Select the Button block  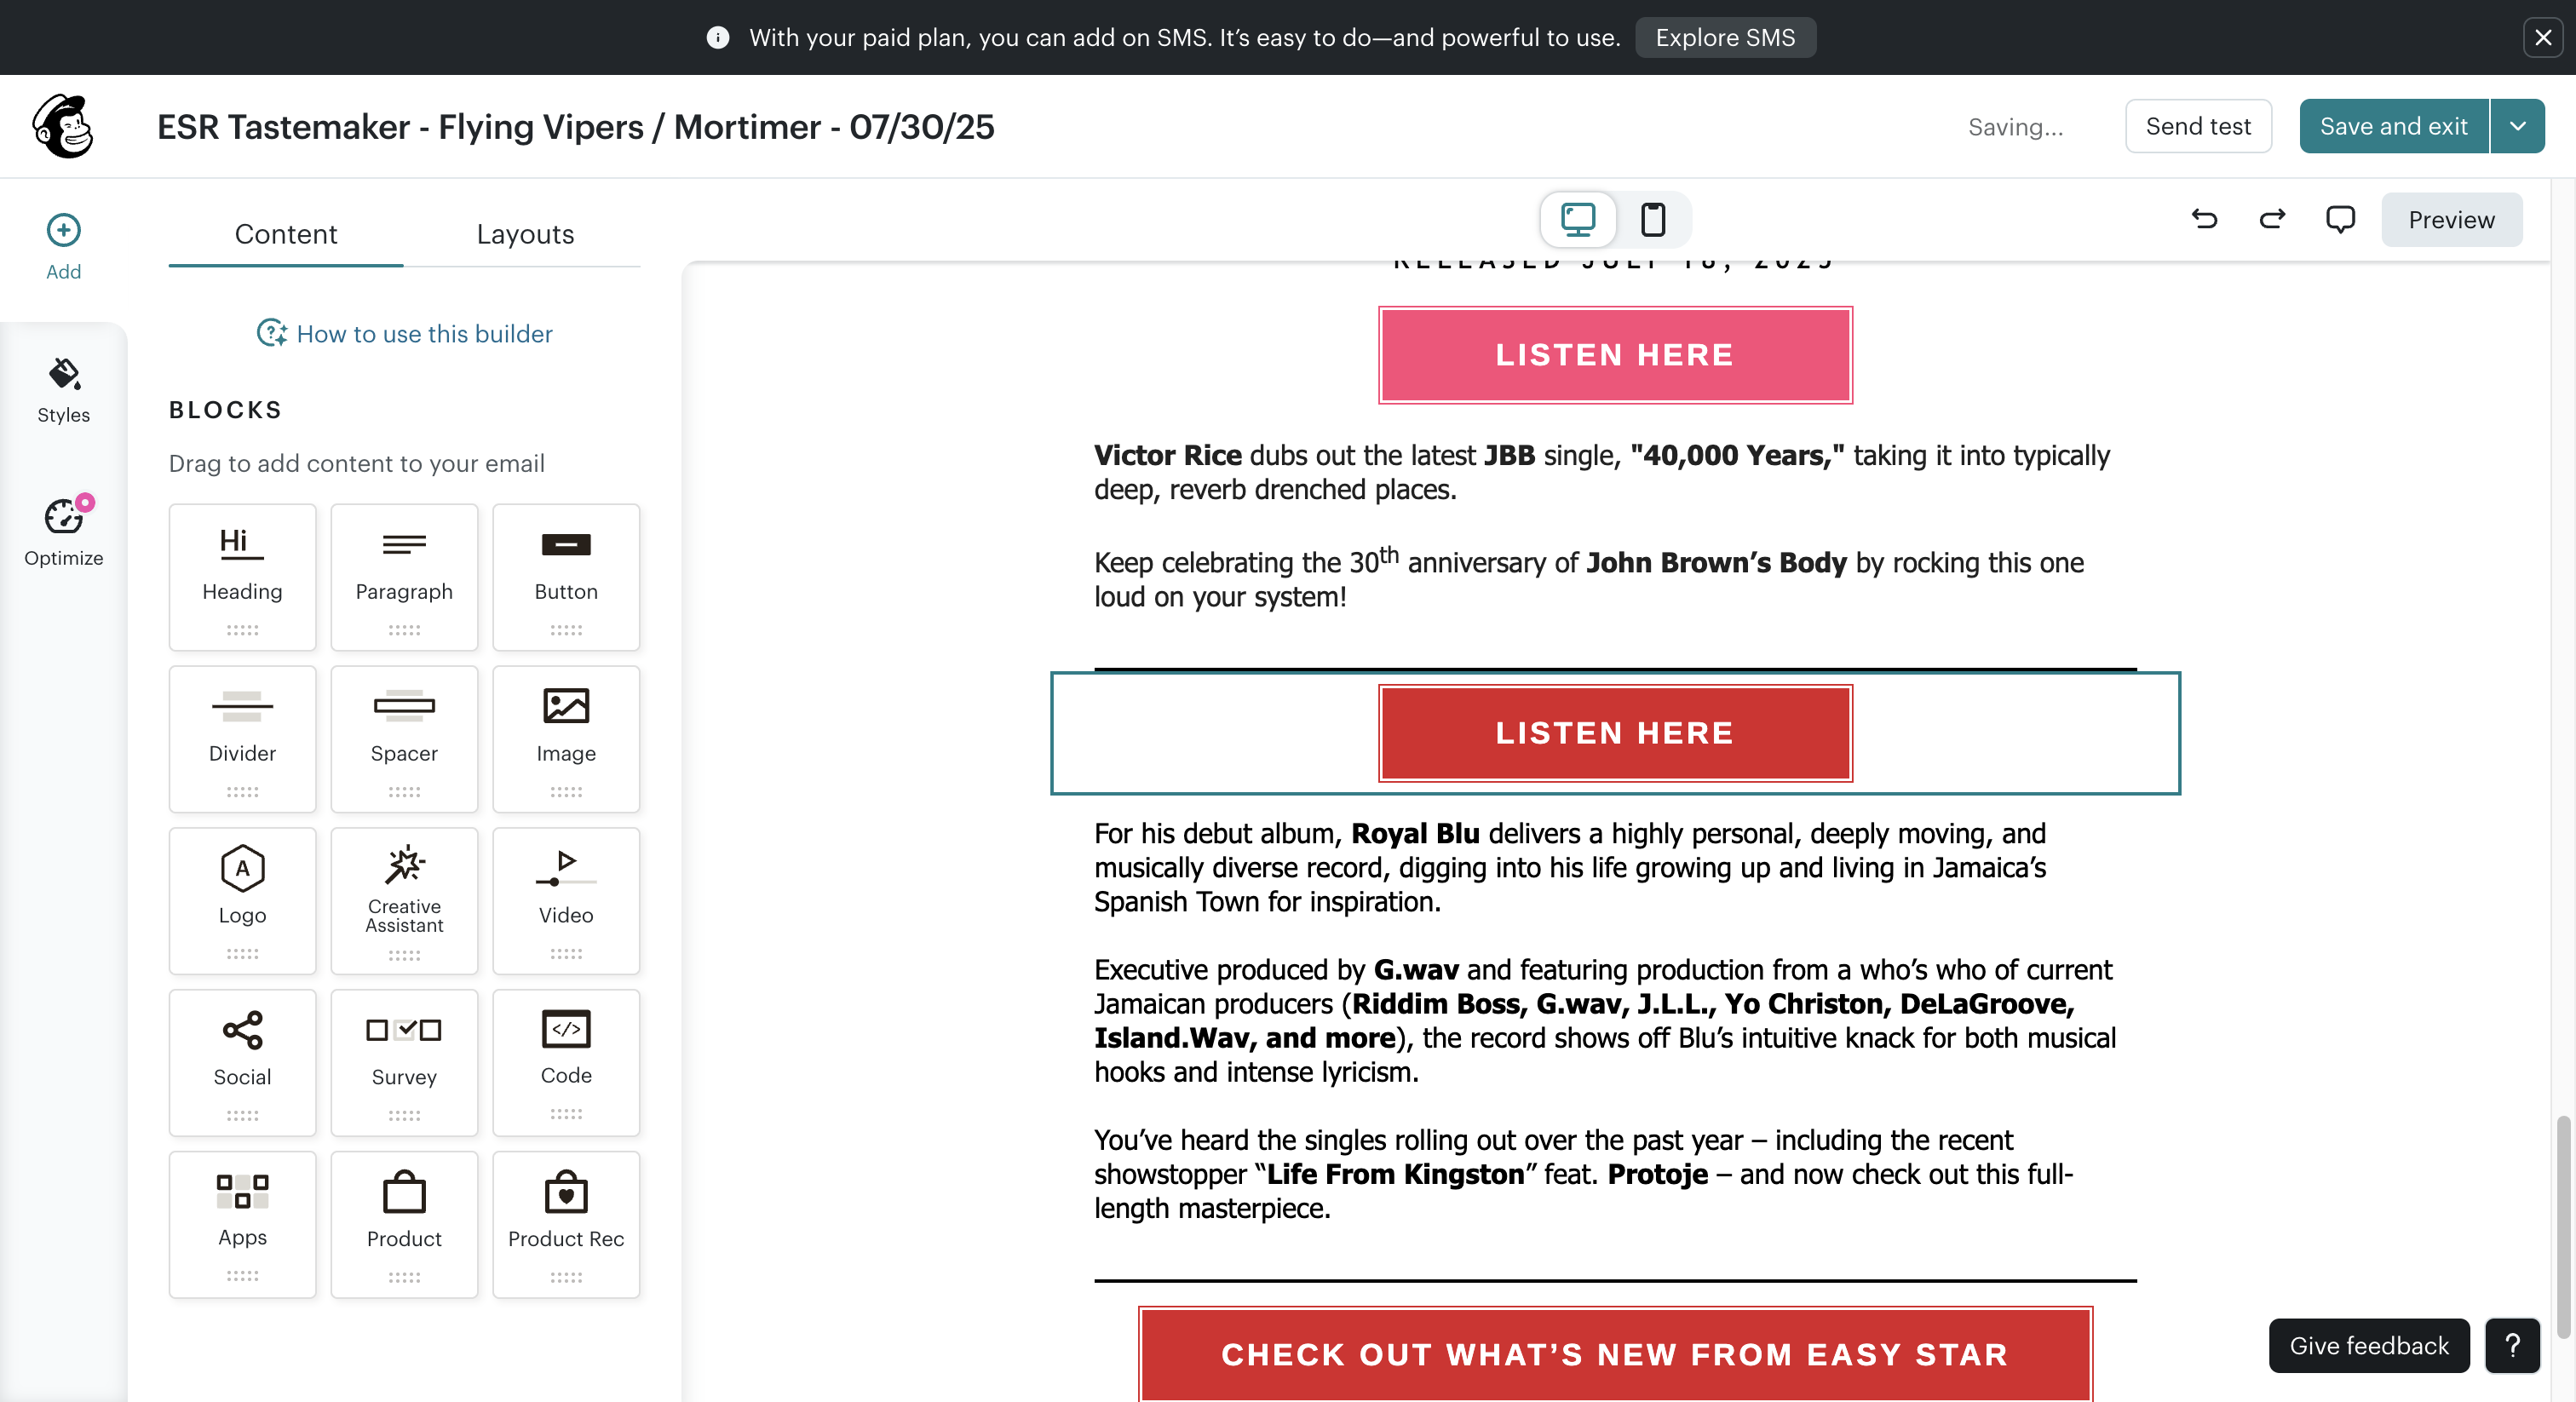pyautogui.click(x=566, y=577)
